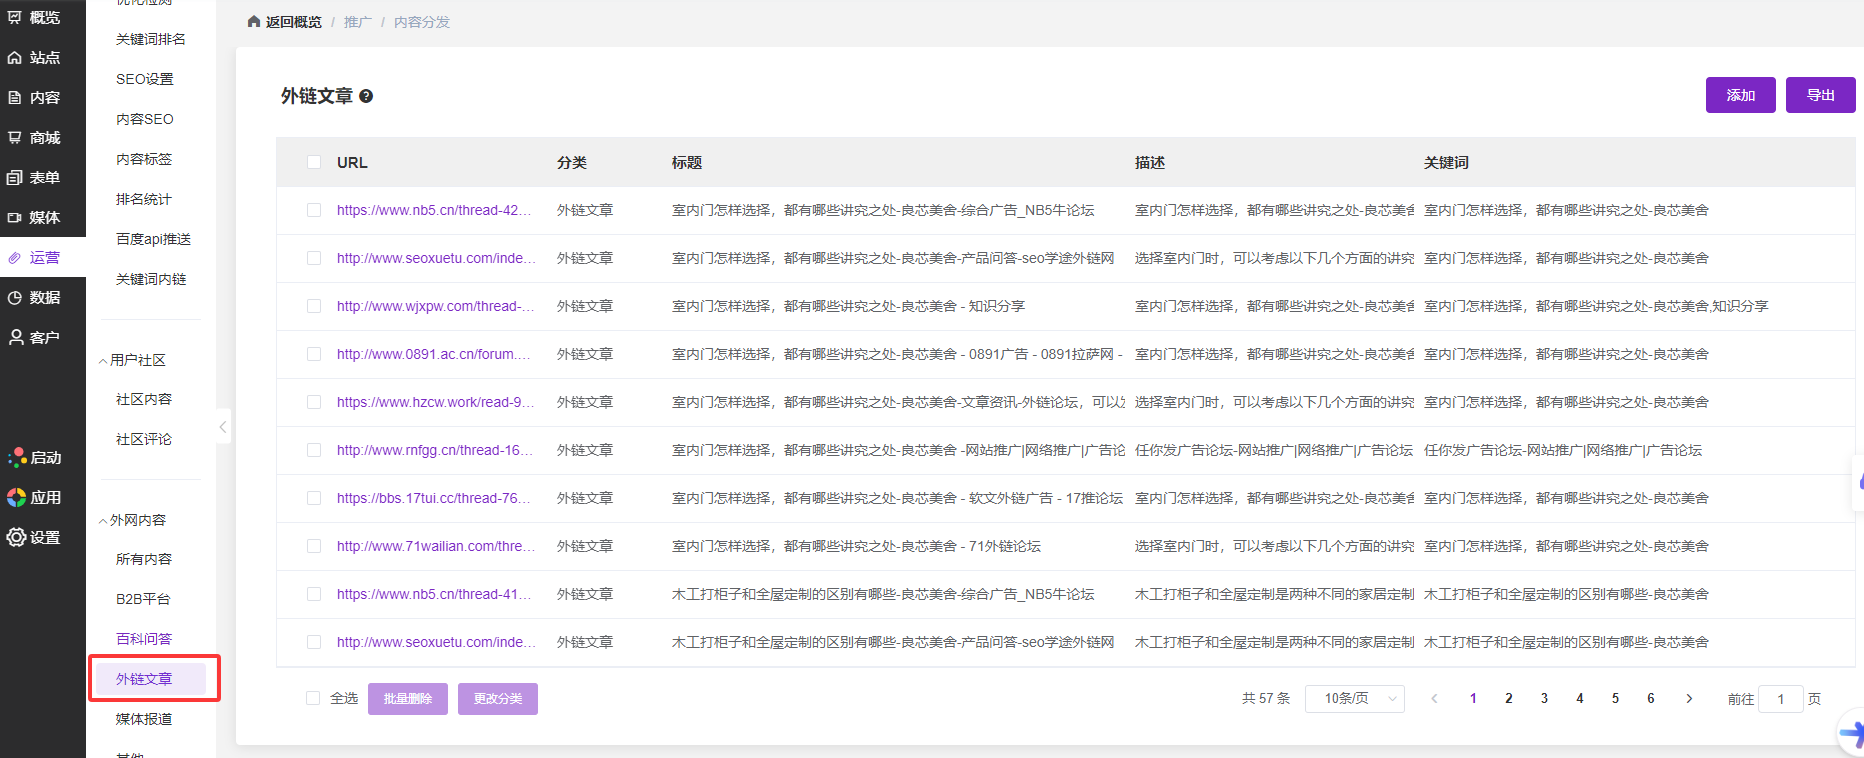Click the 前往 page number input field
Viewport: 1864px width, 758px height.
click(1780, 699)
